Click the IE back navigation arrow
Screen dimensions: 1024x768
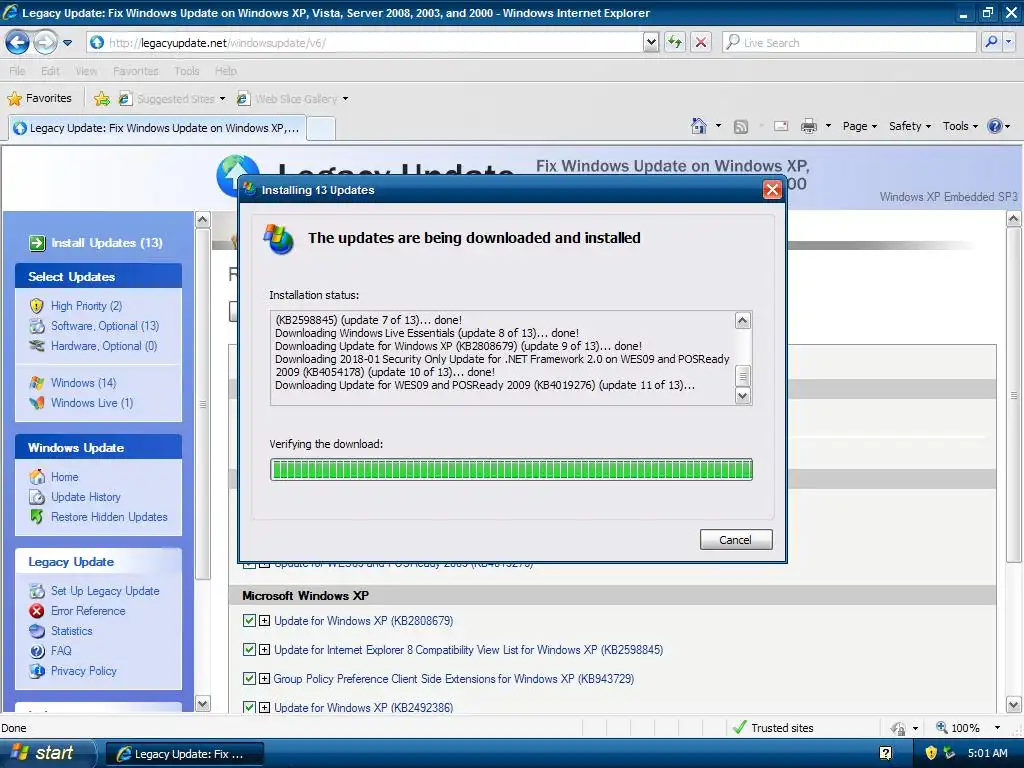point(17,43)
